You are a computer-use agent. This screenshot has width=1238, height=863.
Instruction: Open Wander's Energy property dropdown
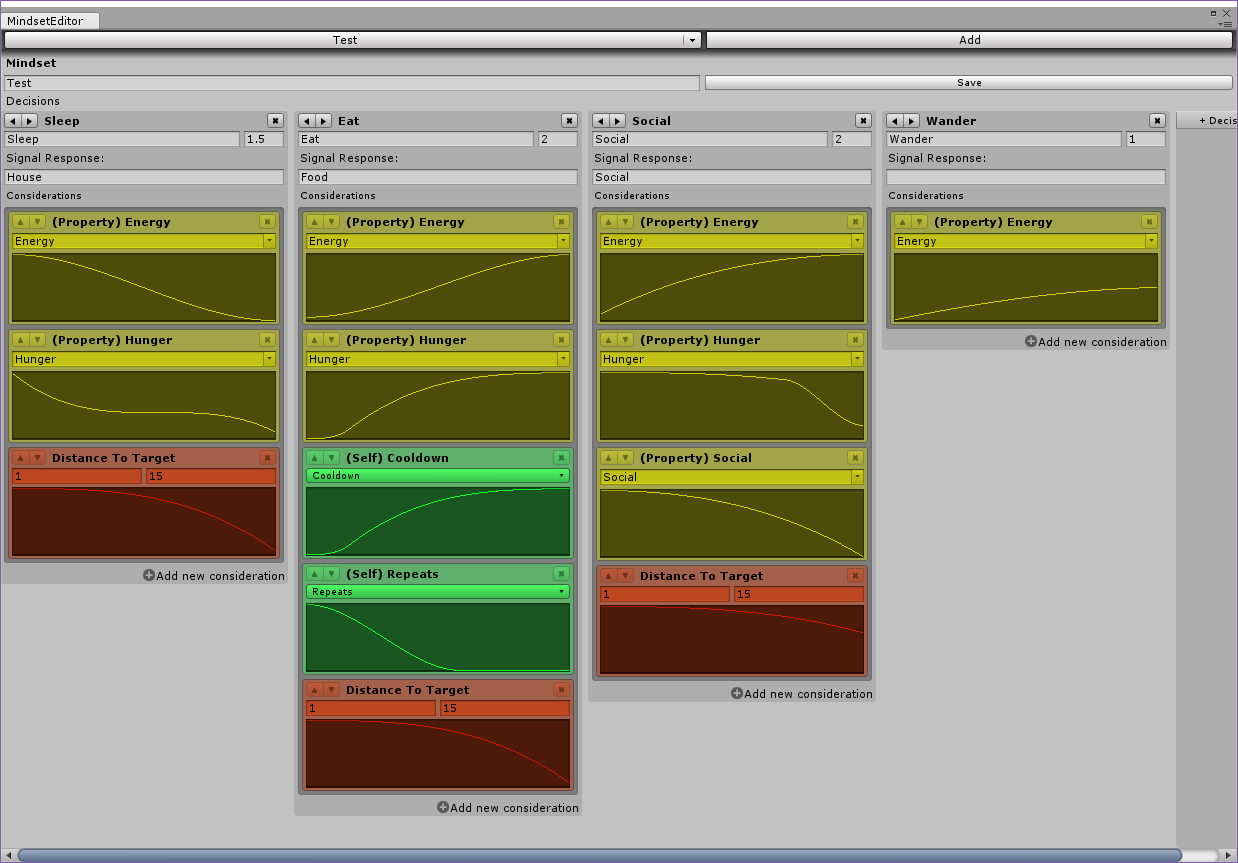pos(1026,241)
